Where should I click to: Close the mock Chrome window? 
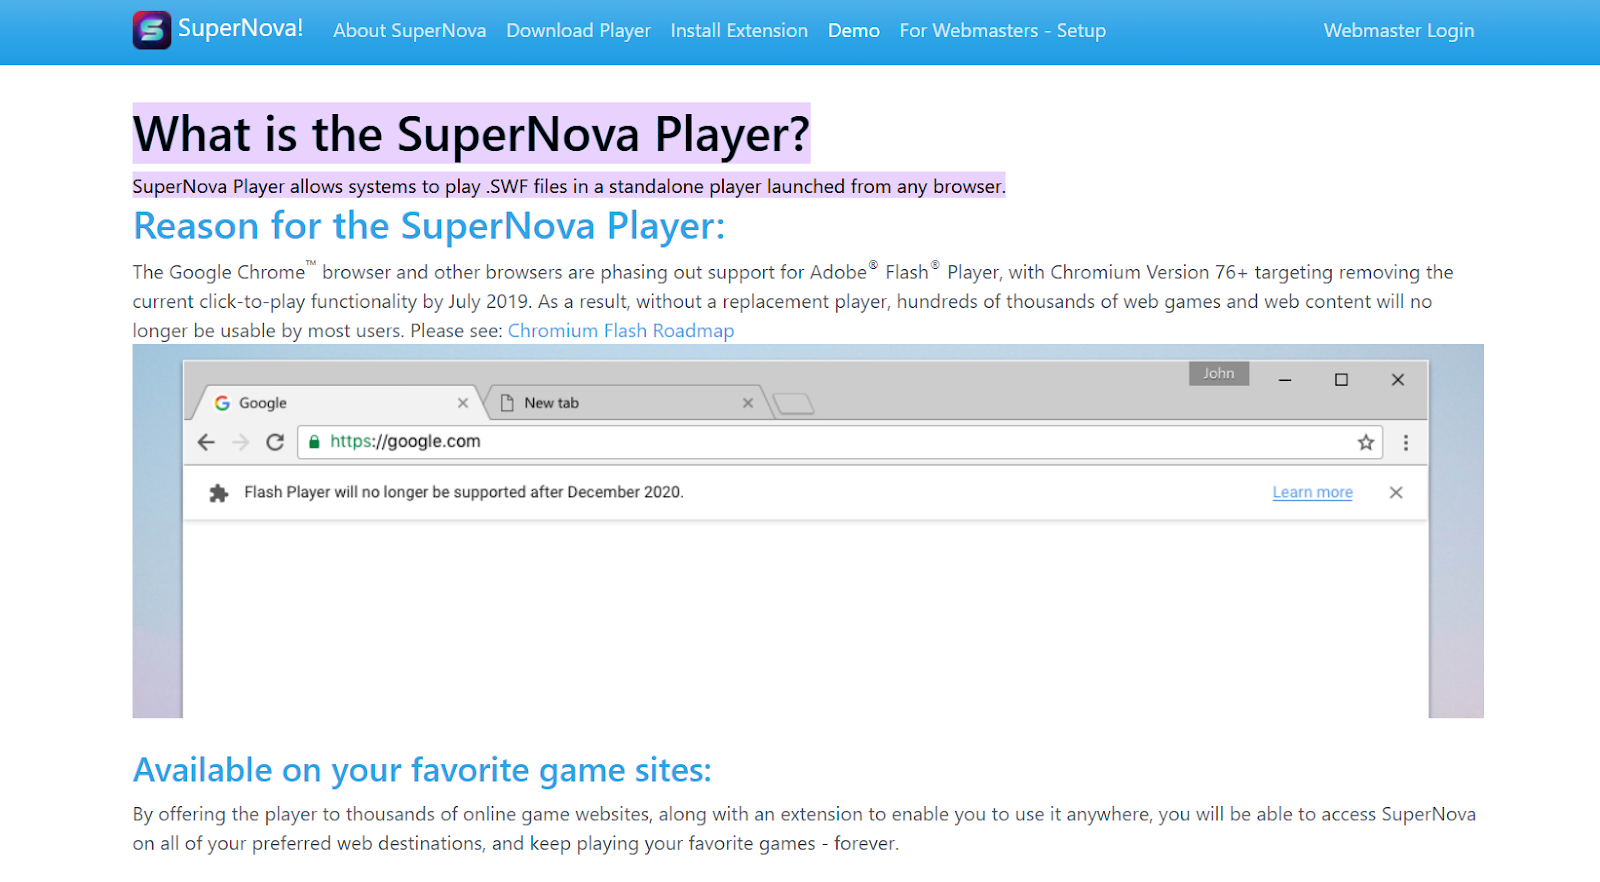coord(1398,380)
